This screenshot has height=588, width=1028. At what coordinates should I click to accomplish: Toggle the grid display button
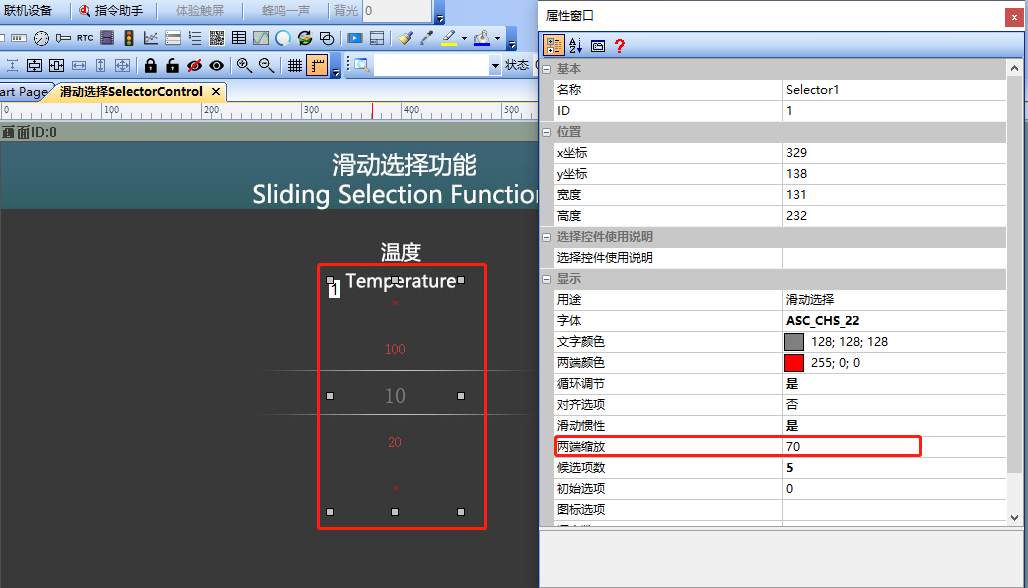[x=295, y=65]
